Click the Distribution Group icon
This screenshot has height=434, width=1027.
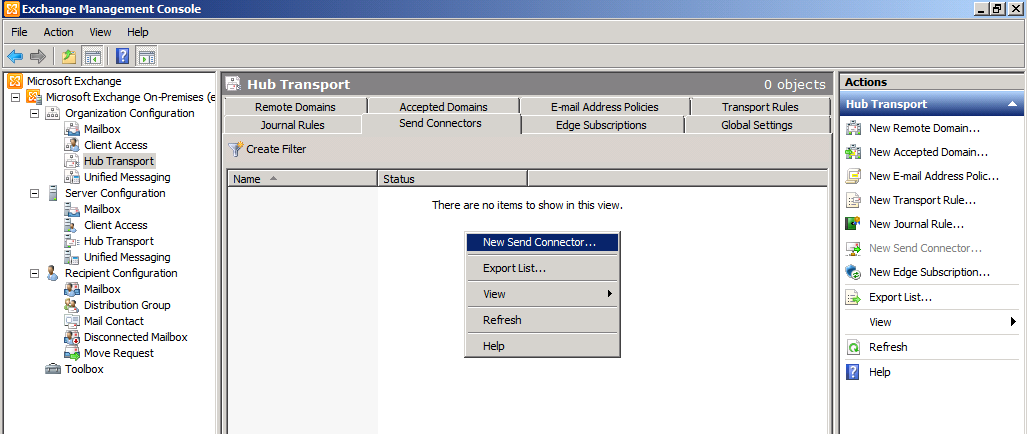[x=72, y=305]
